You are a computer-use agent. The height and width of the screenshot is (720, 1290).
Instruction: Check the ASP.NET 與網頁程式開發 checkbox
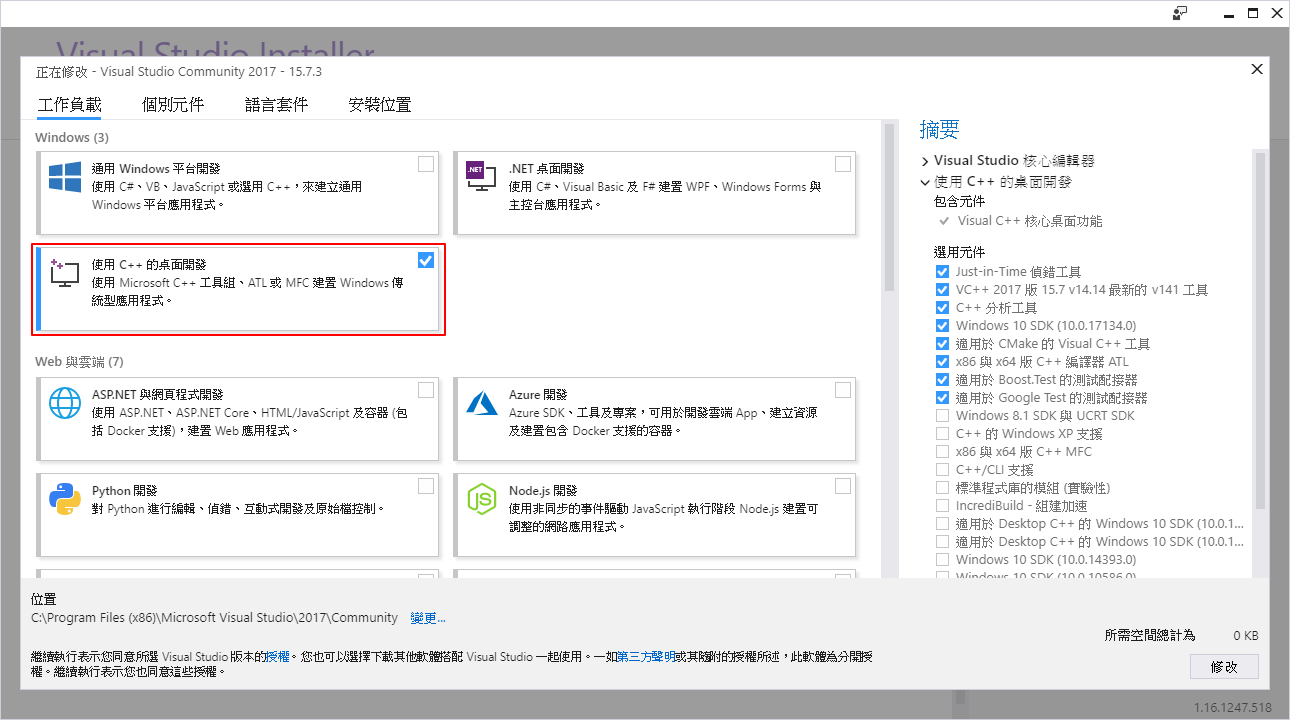point(426,390)
